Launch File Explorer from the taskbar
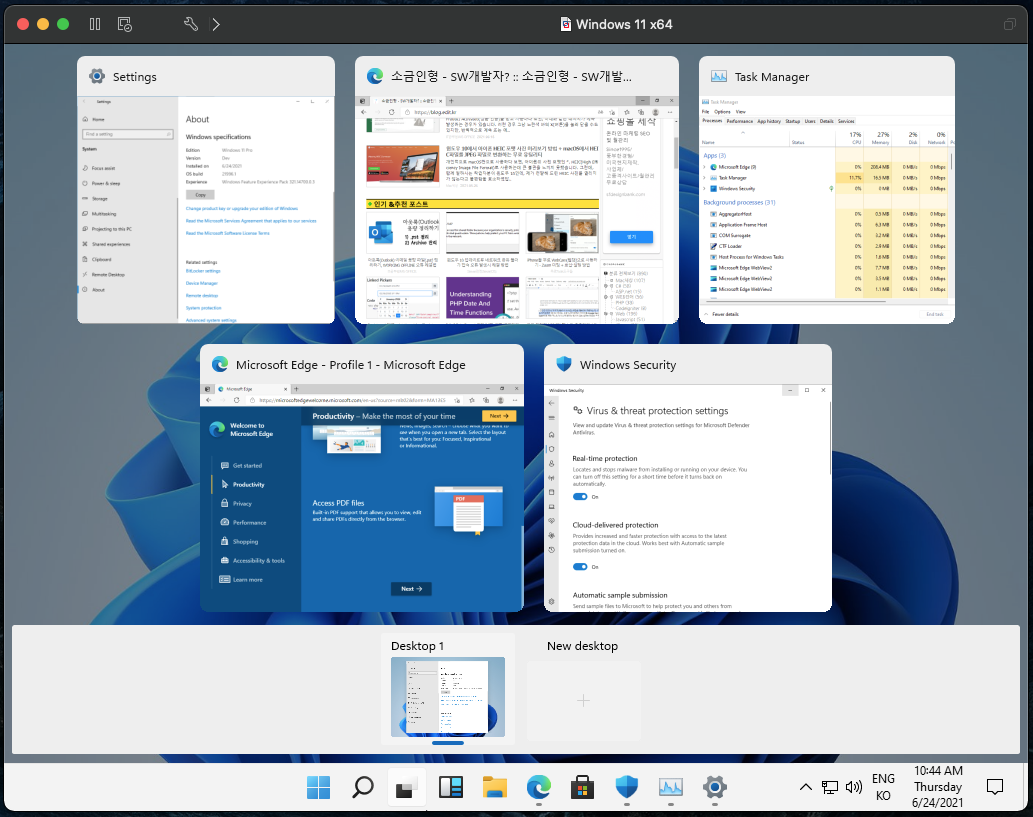The width and height of the screenshot is (1033, 817). click(x=495, y=787)
